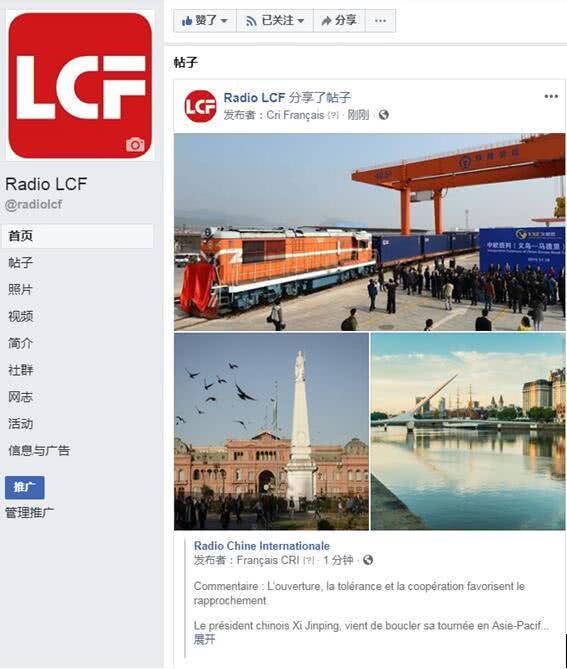The height and width of the screenshot is (669, 567).
Task: Open the Radio Chine Internationale link
Action: (262, 546)
